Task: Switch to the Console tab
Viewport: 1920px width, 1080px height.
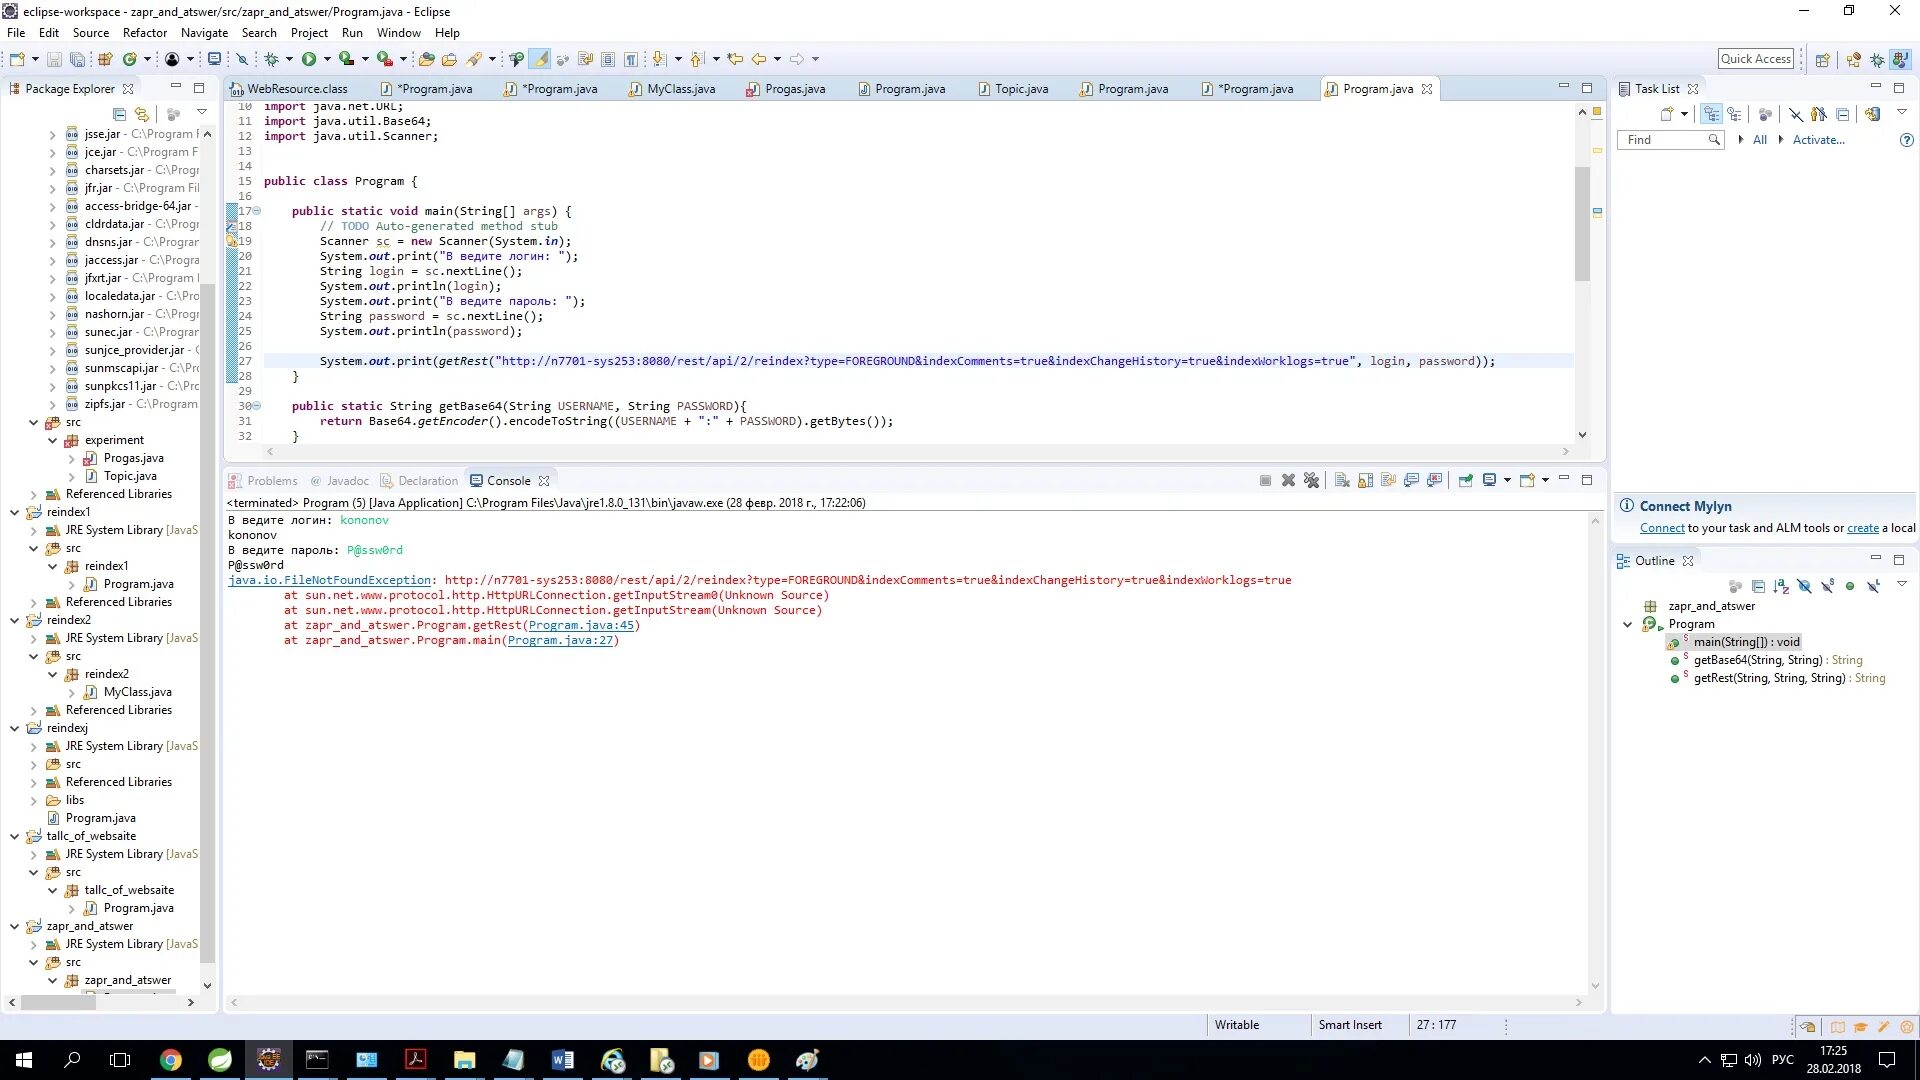Action: tap(508, 480)
